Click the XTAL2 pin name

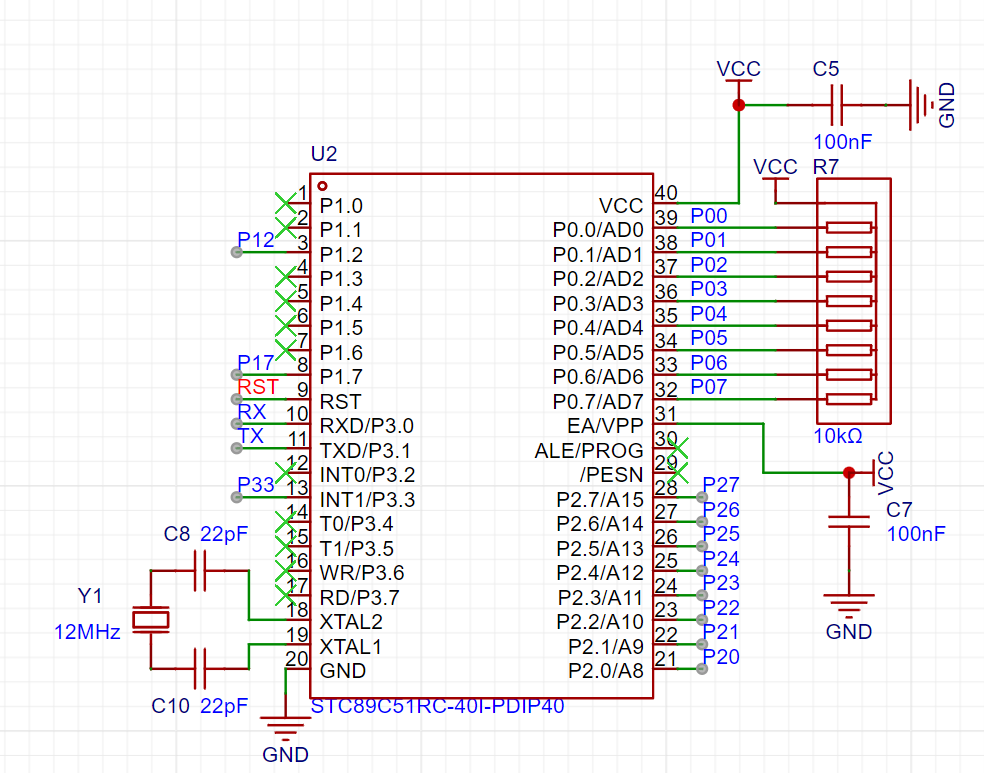pyautogui.click(x=351, y=622)
